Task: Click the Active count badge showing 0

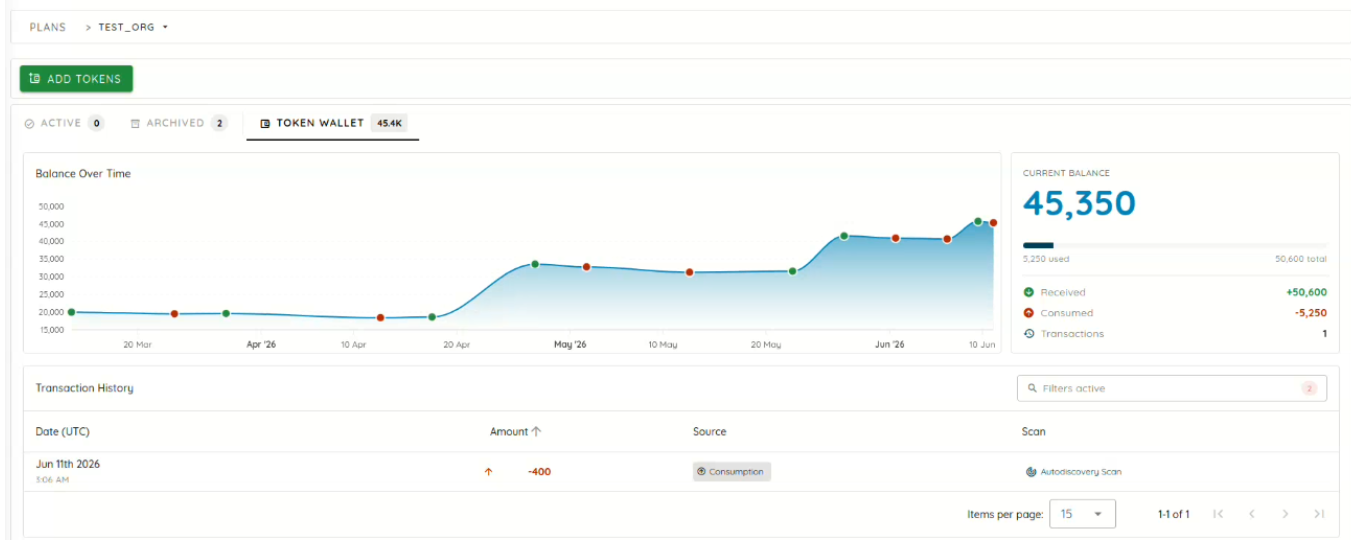Action: (96, 123)
